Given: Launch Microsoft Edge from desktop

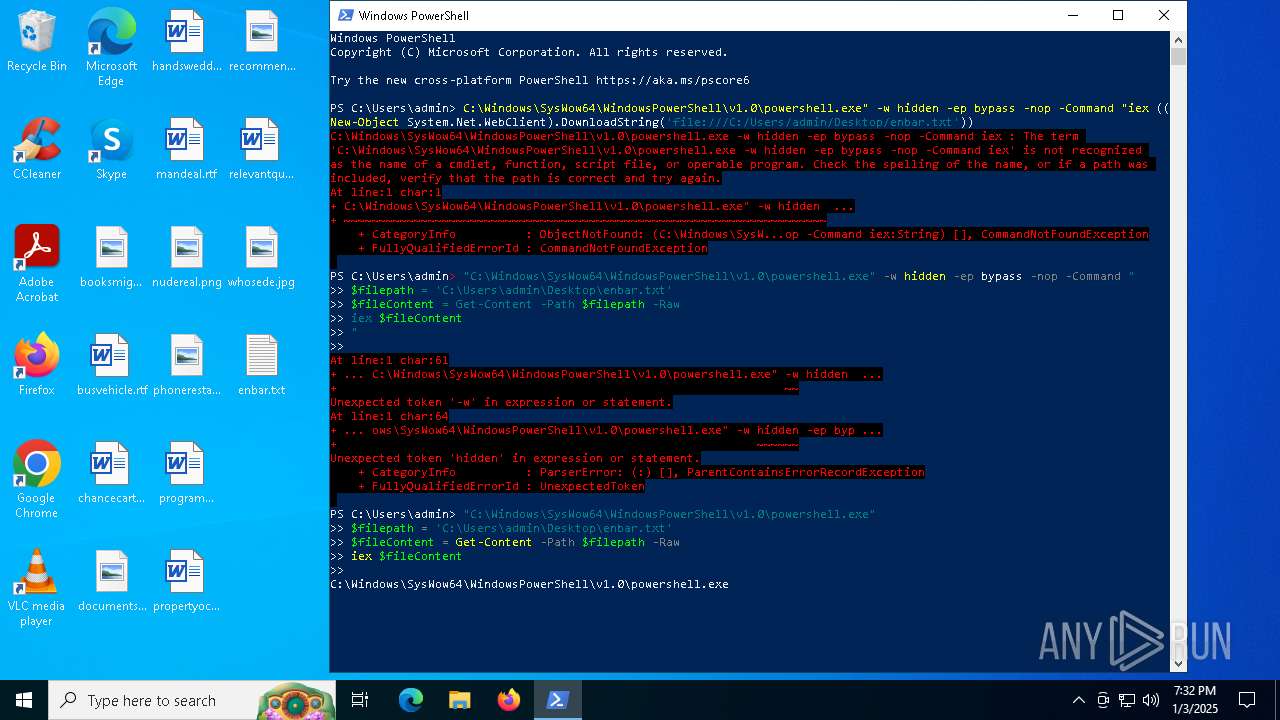Looking at the screenshot, I should point(111,48).
